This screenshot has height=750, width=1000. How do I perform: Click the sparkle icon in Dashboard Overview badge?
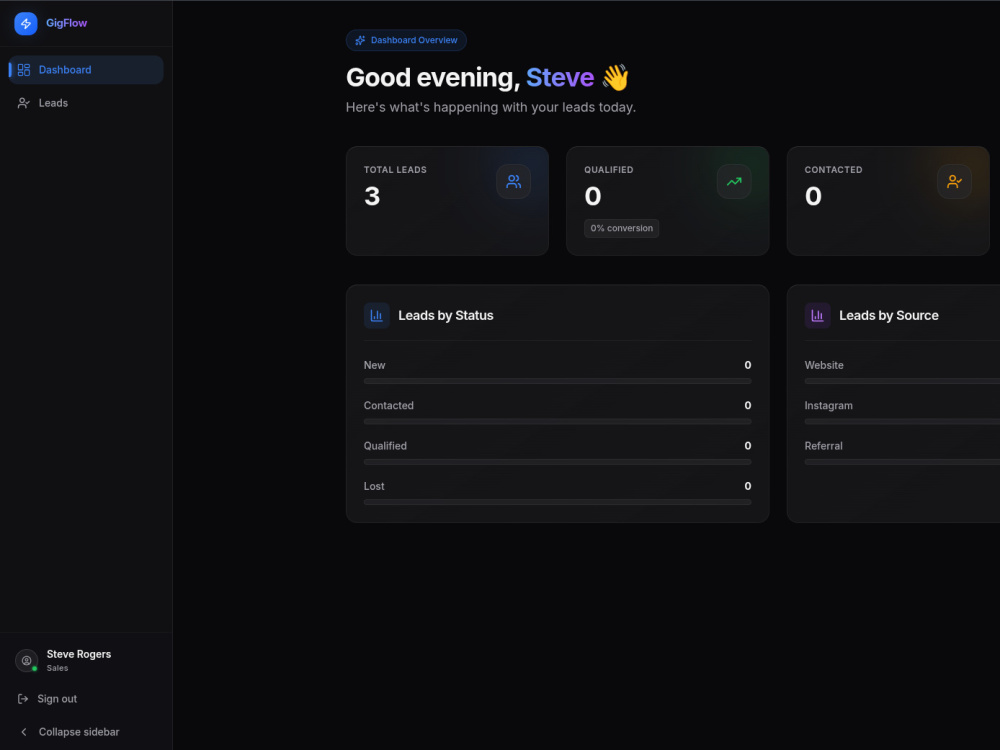pyautogui.click(x=360, y=40)
